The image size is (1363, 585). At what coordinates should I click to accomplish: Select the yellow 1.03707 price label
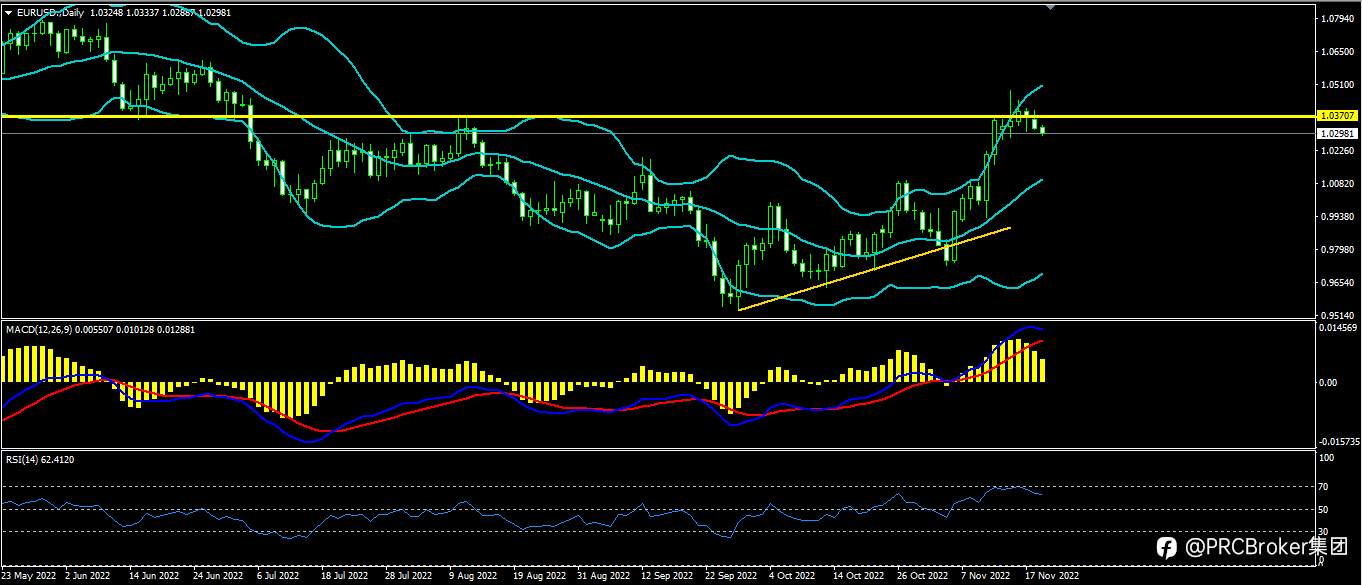pos(1338,116)
